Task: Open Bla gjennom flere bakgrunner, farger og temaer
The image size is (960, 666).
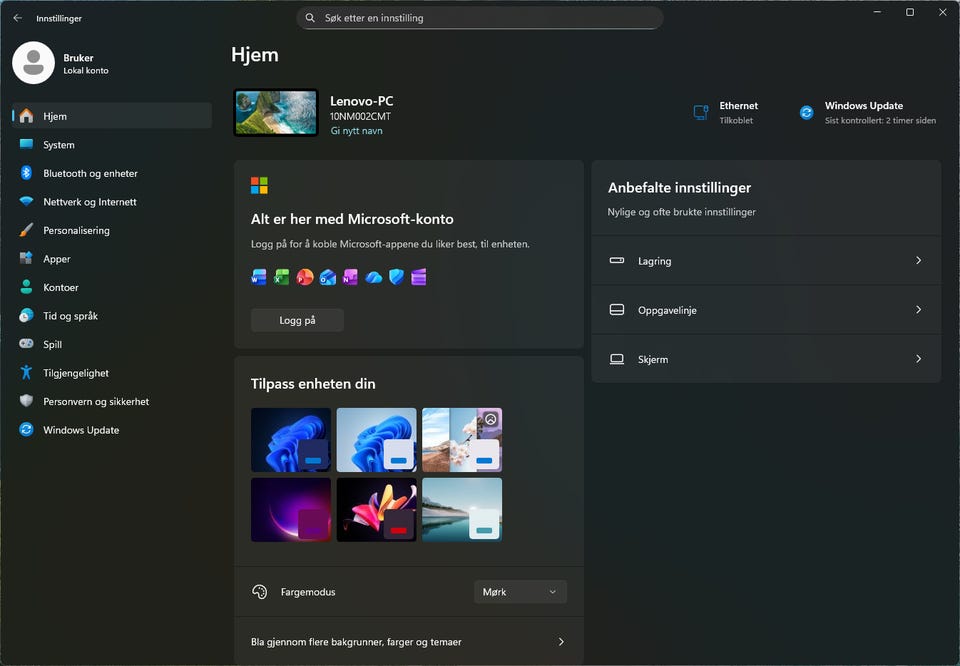Action: click(409, 642)
